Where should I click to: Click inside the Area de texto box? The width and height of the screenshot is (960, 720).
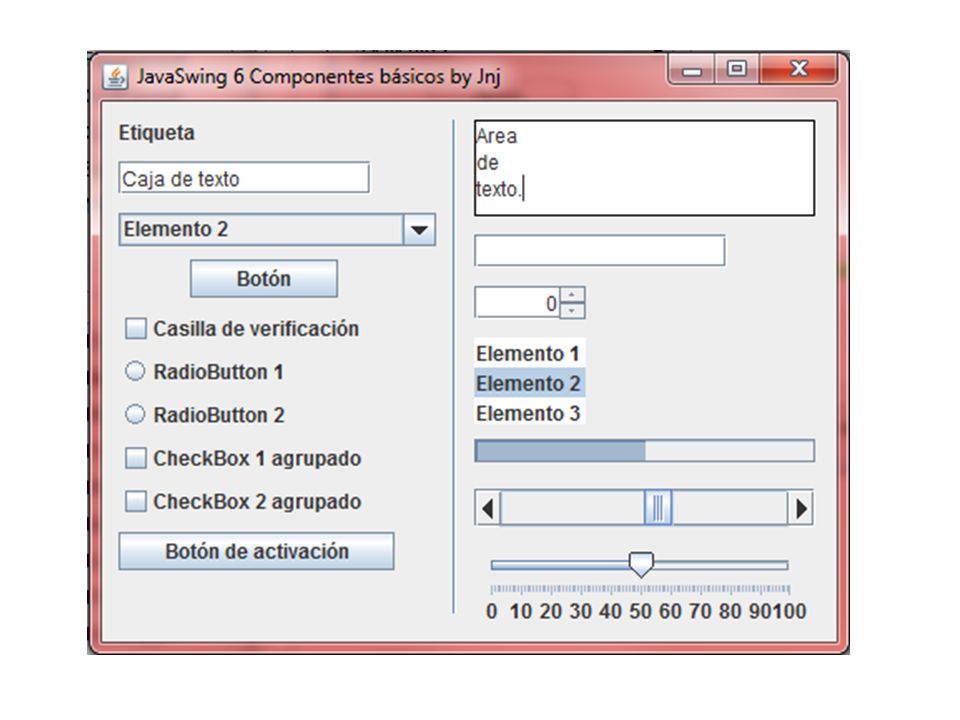645,168
